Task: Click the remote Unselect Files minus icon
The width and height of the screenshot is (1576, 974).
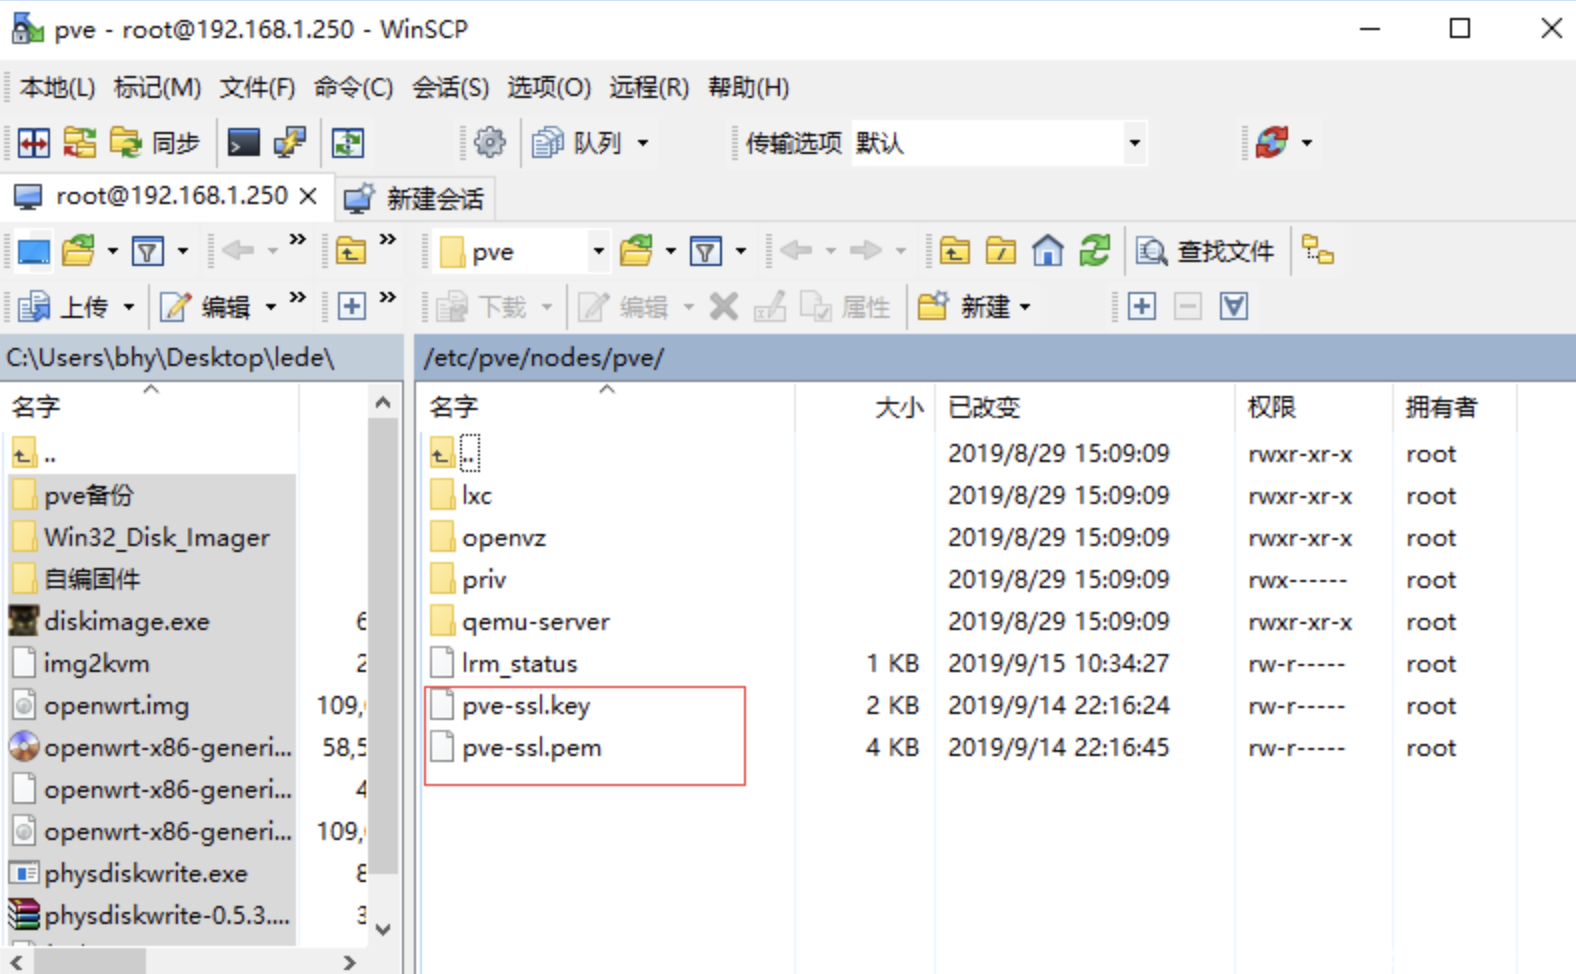Action: pyautogui.click(x=1188, y=306)
